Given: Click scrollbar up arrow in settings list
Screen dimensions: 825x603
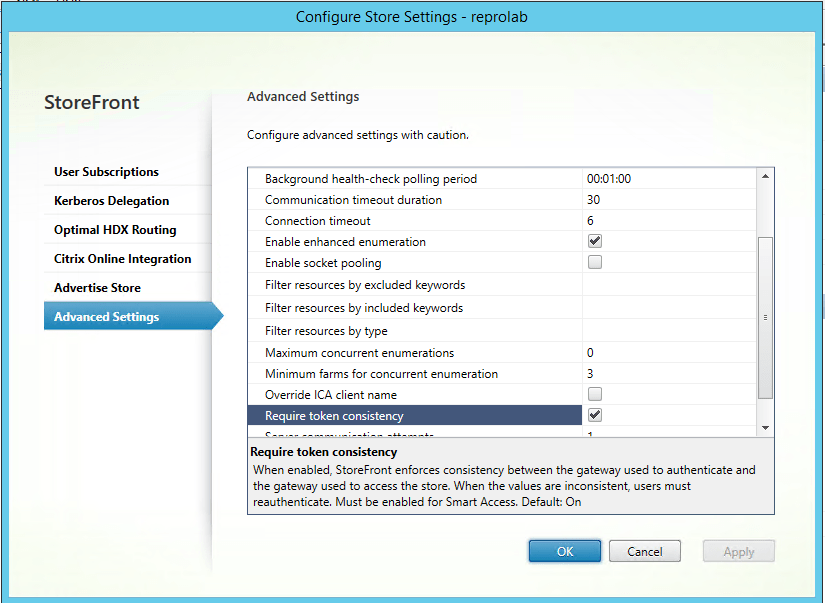Looking at the screenshot, I should tap(765, 176).
